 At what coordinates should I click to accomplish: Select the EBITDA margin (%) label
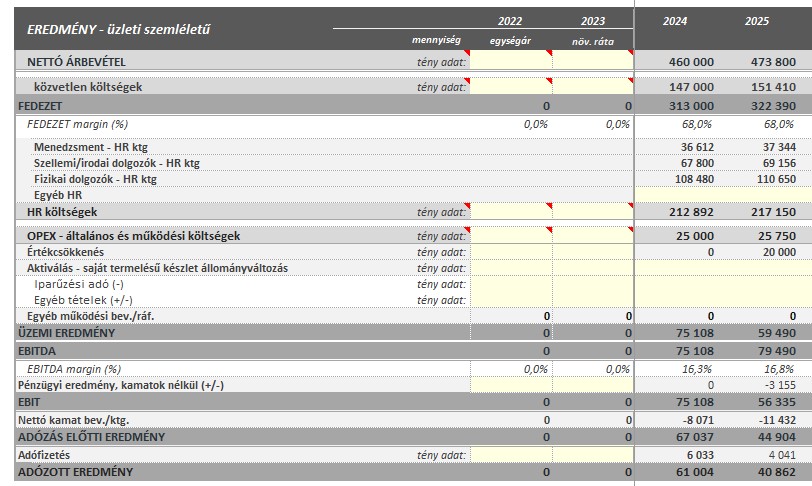point(74,369)
